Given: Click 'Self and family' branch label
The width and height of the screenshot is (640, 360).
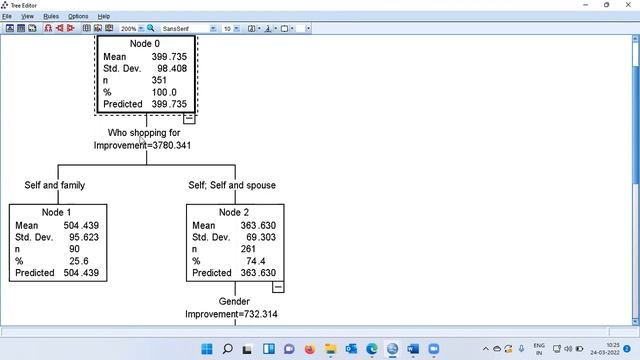Looking at the screenshot, I should coord(55,185).
